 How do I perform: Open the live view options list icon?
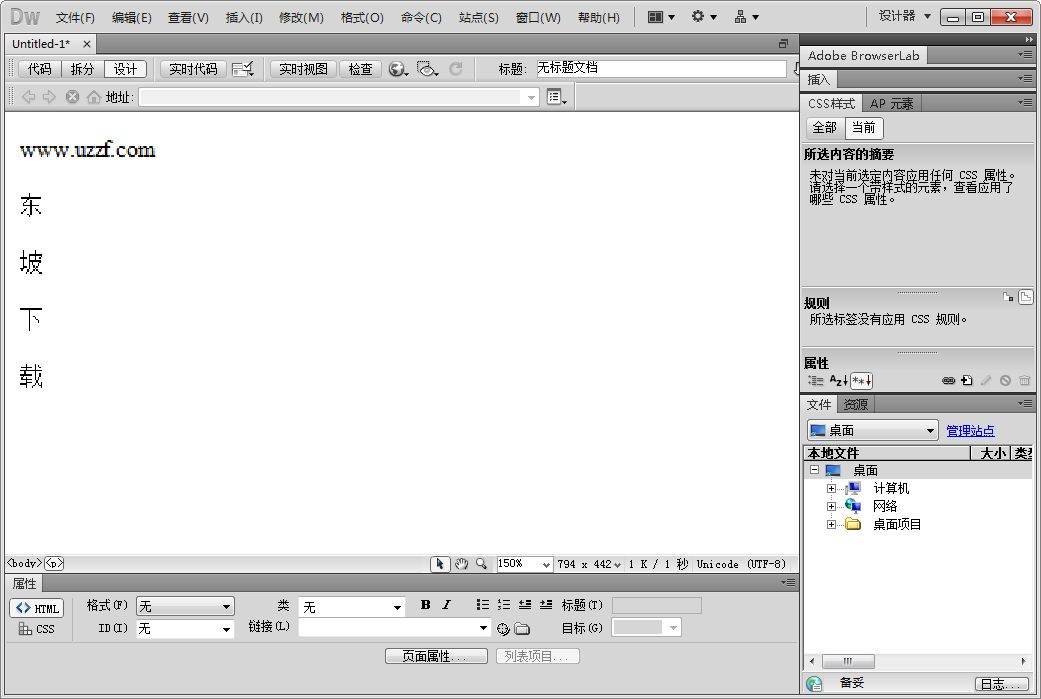(x=556, y=97)
